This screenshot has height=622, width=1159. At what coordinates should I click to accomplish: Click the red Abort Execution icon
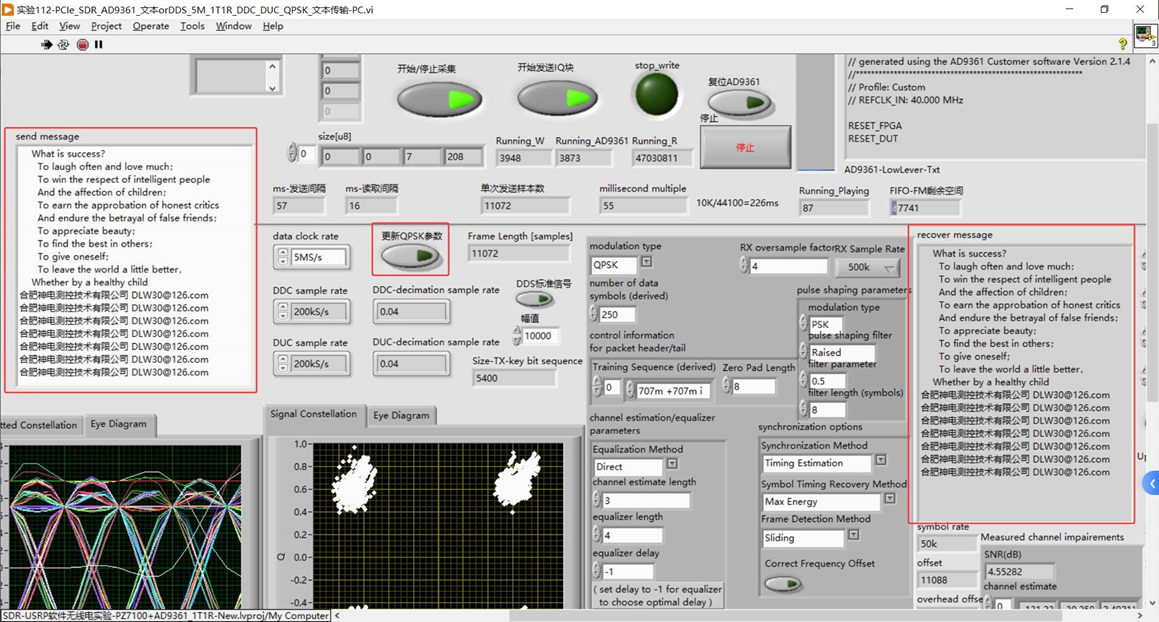click(83, 45)
